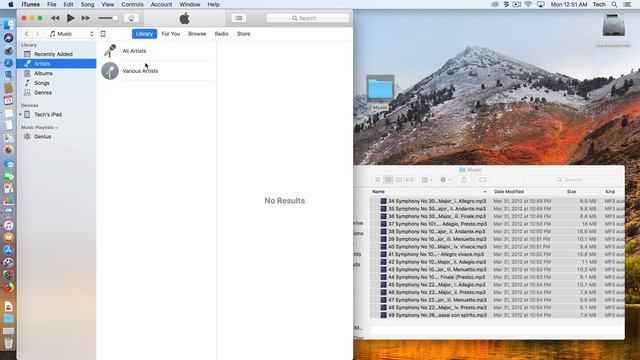Click the iTunes Next track fast-forward button
The width and height of the screenshot is (640, 360).
click(x=85, y=18)
